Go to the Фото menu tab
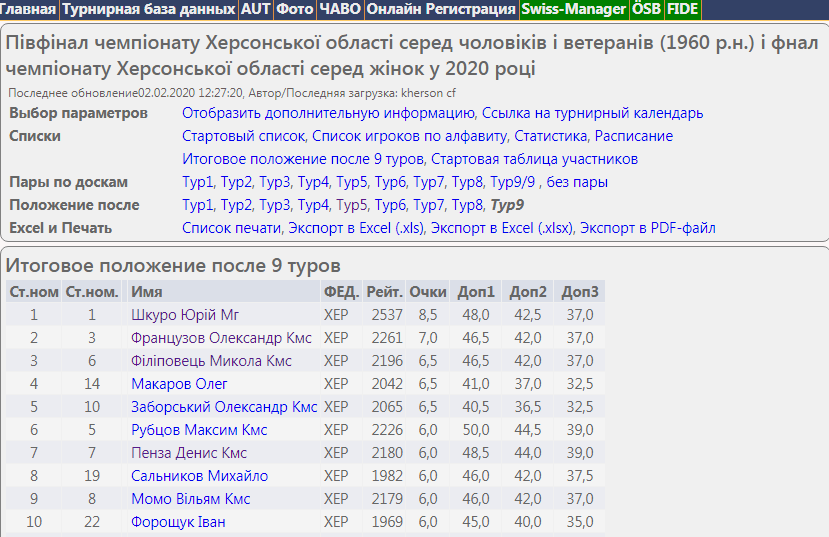This screenshot has height=537, width=829. tap(294, 10)
